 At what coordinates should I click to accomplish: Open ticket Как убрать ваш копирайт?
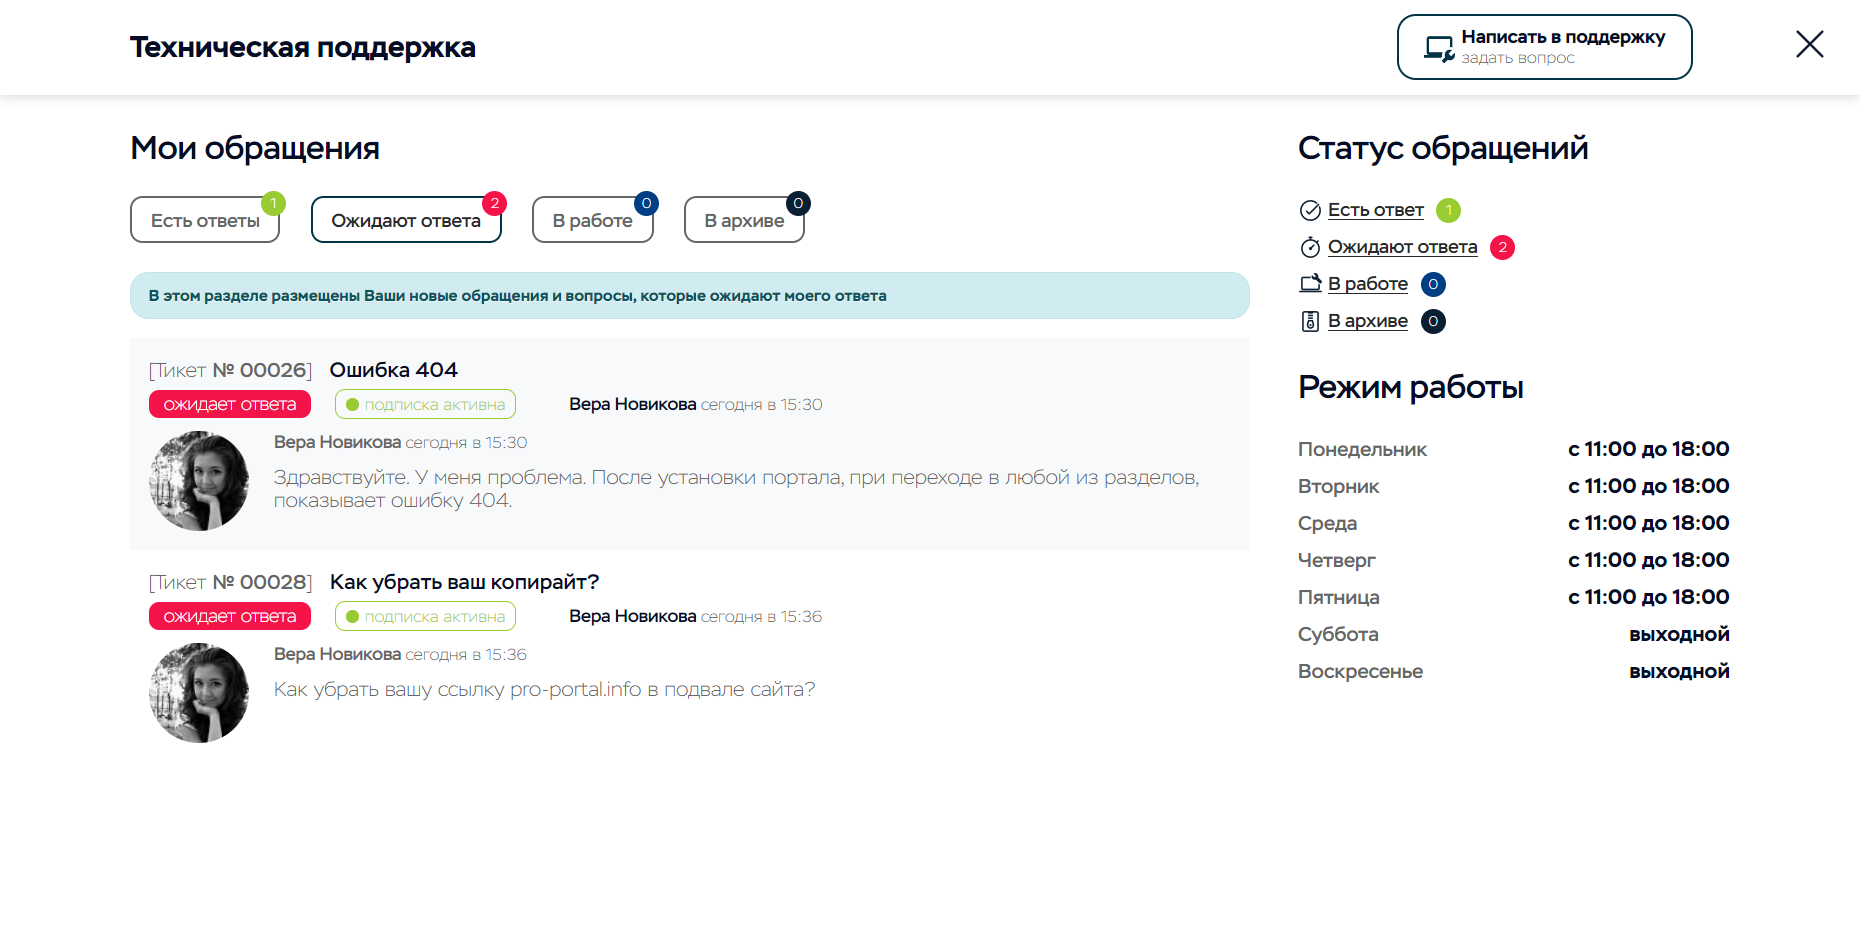(464, 582)
